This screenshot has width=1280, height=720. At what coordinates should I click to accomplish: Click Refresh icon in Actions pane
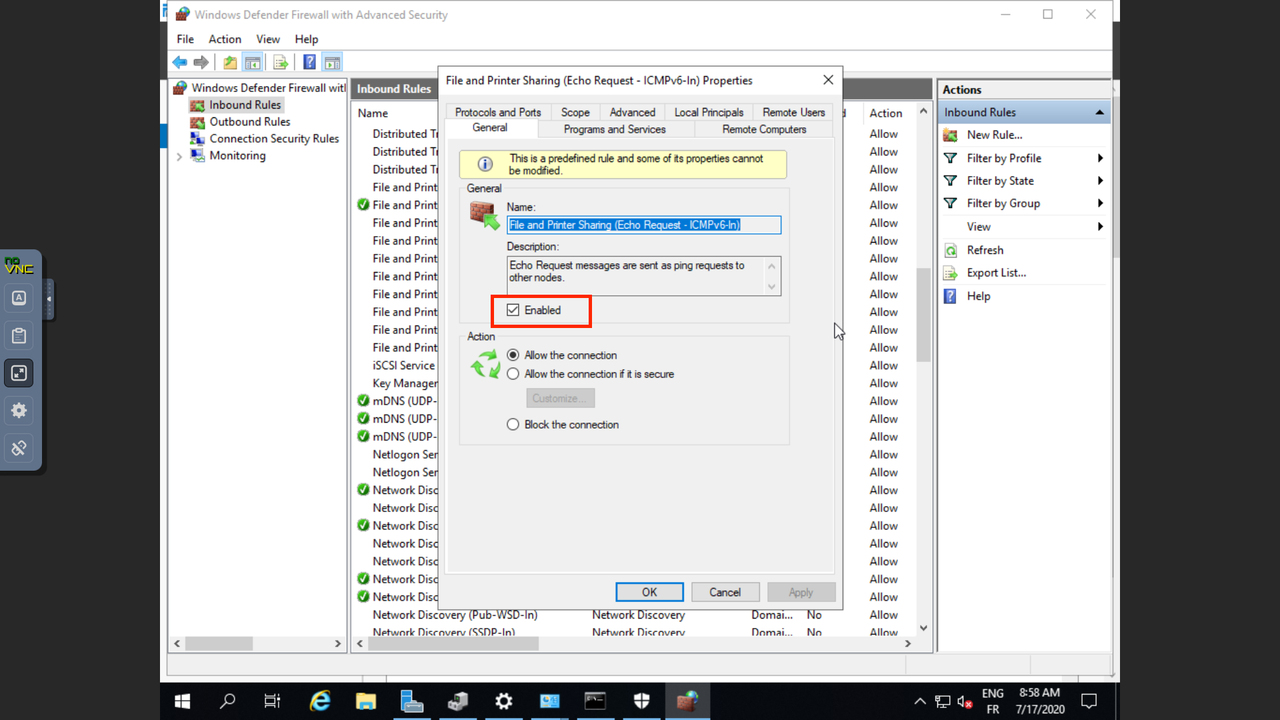[951, 250]
